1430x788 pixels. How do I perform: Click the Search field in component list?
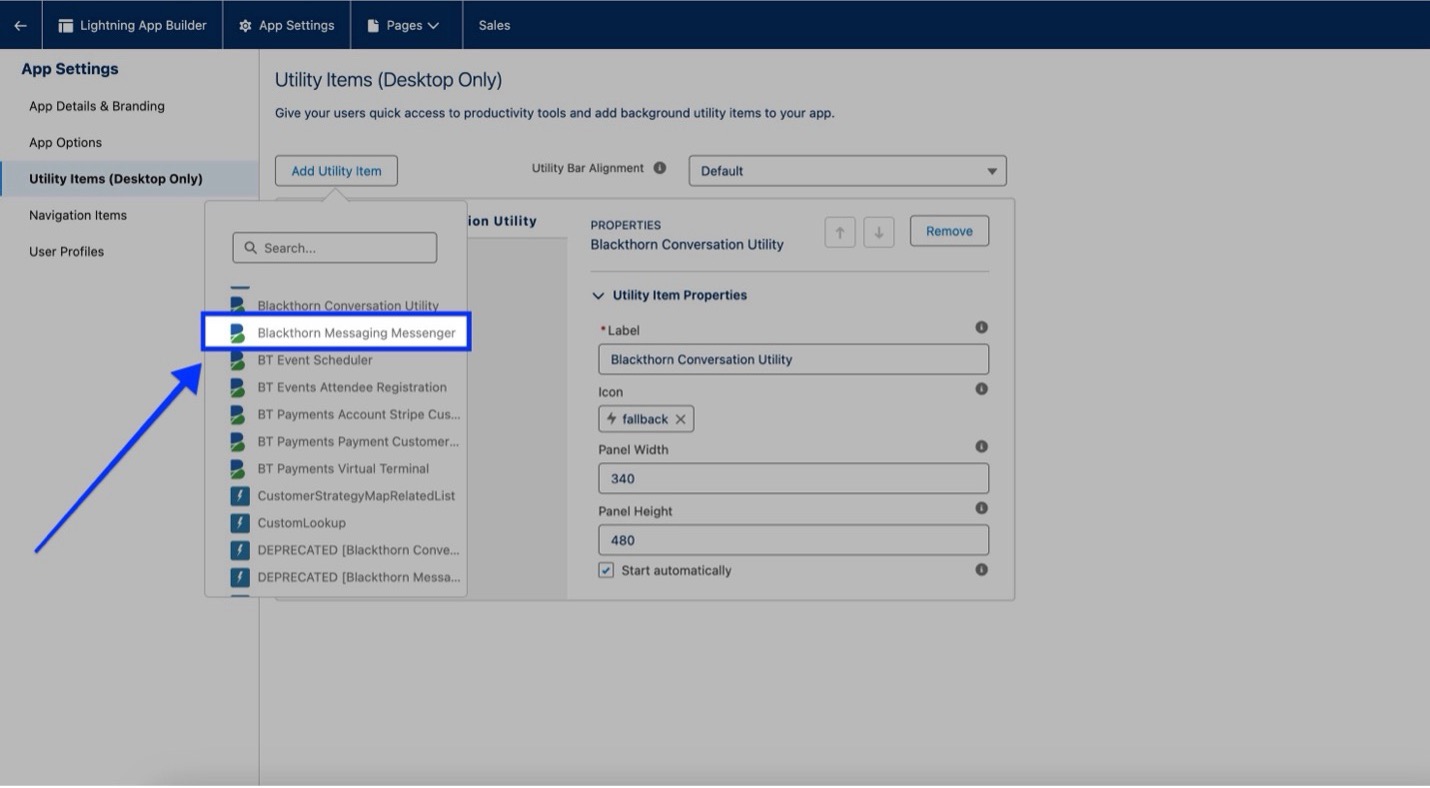point(335,248)
